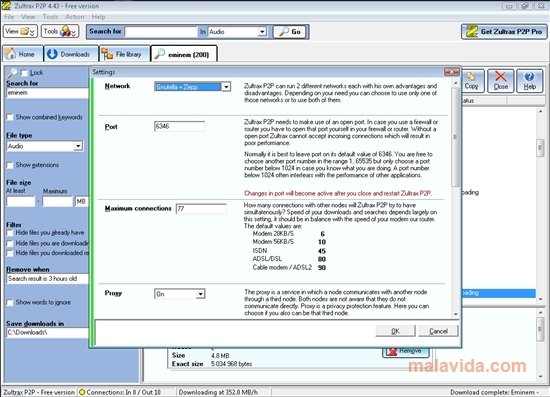Check Hide files you already have
Screen dimensions: 550x397
[x=10, y=233]
